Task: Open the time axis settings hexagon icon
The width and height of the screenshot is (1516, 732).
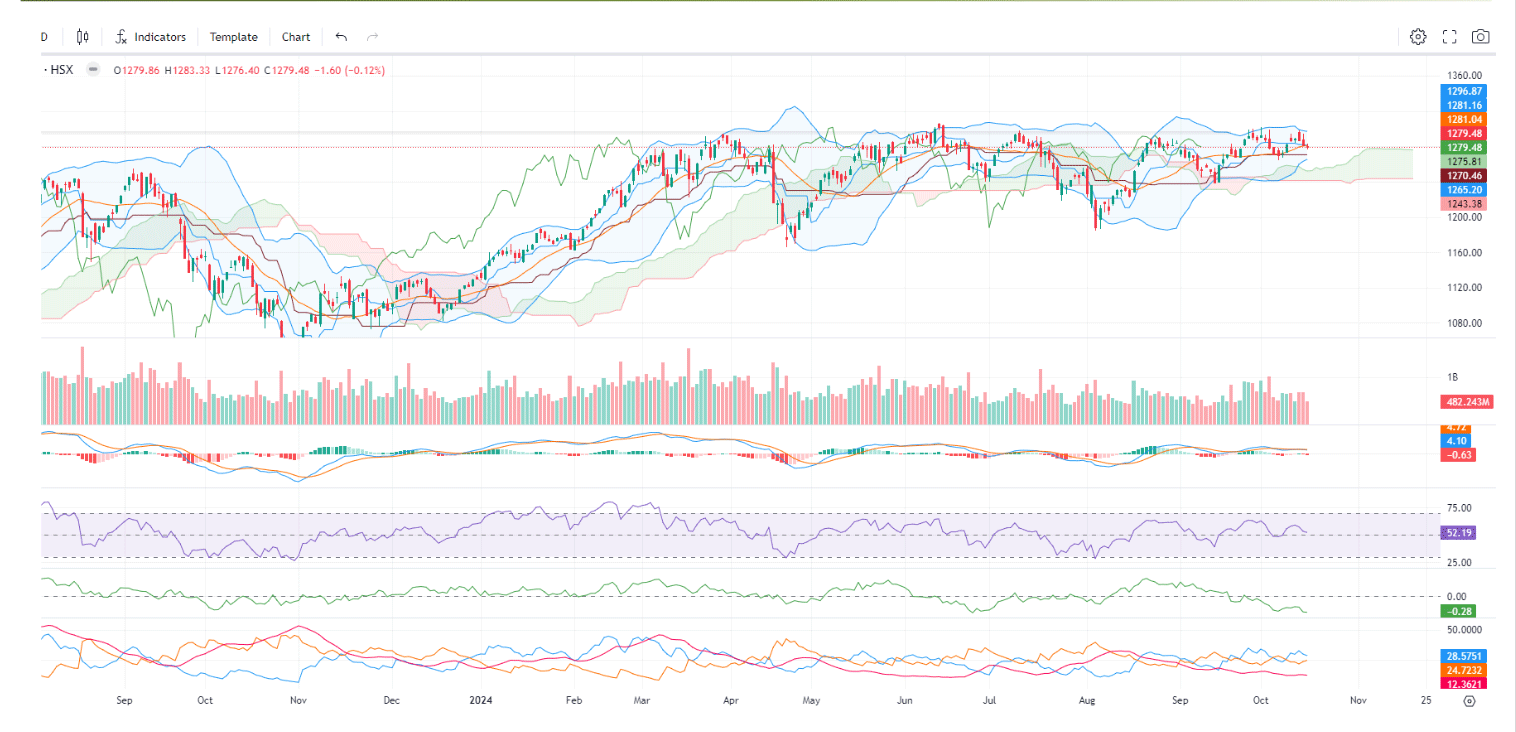Action: [x=1469, y=701]
